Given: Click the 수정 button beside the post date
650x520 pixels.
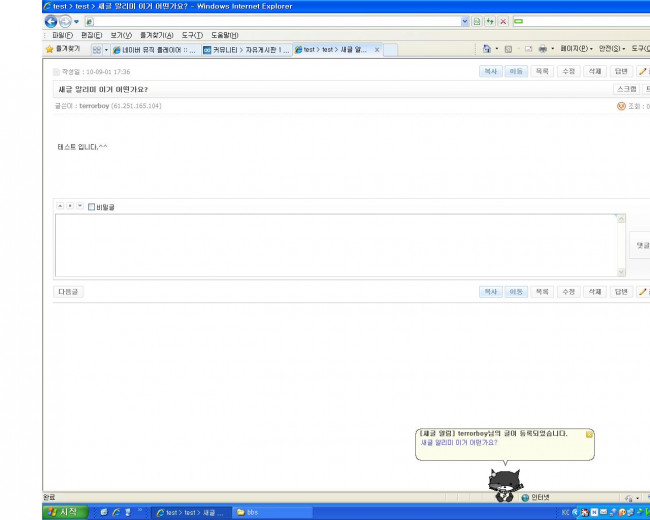Looking at the screenshot, I should click(x=568, y=71).
